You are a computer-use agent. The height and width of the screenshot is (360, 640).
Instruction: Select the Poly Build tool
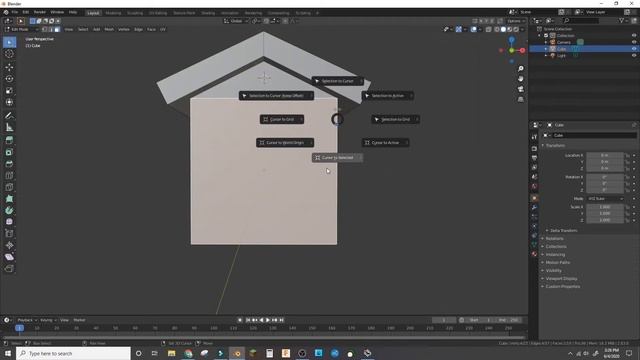(x=9, y=199)
